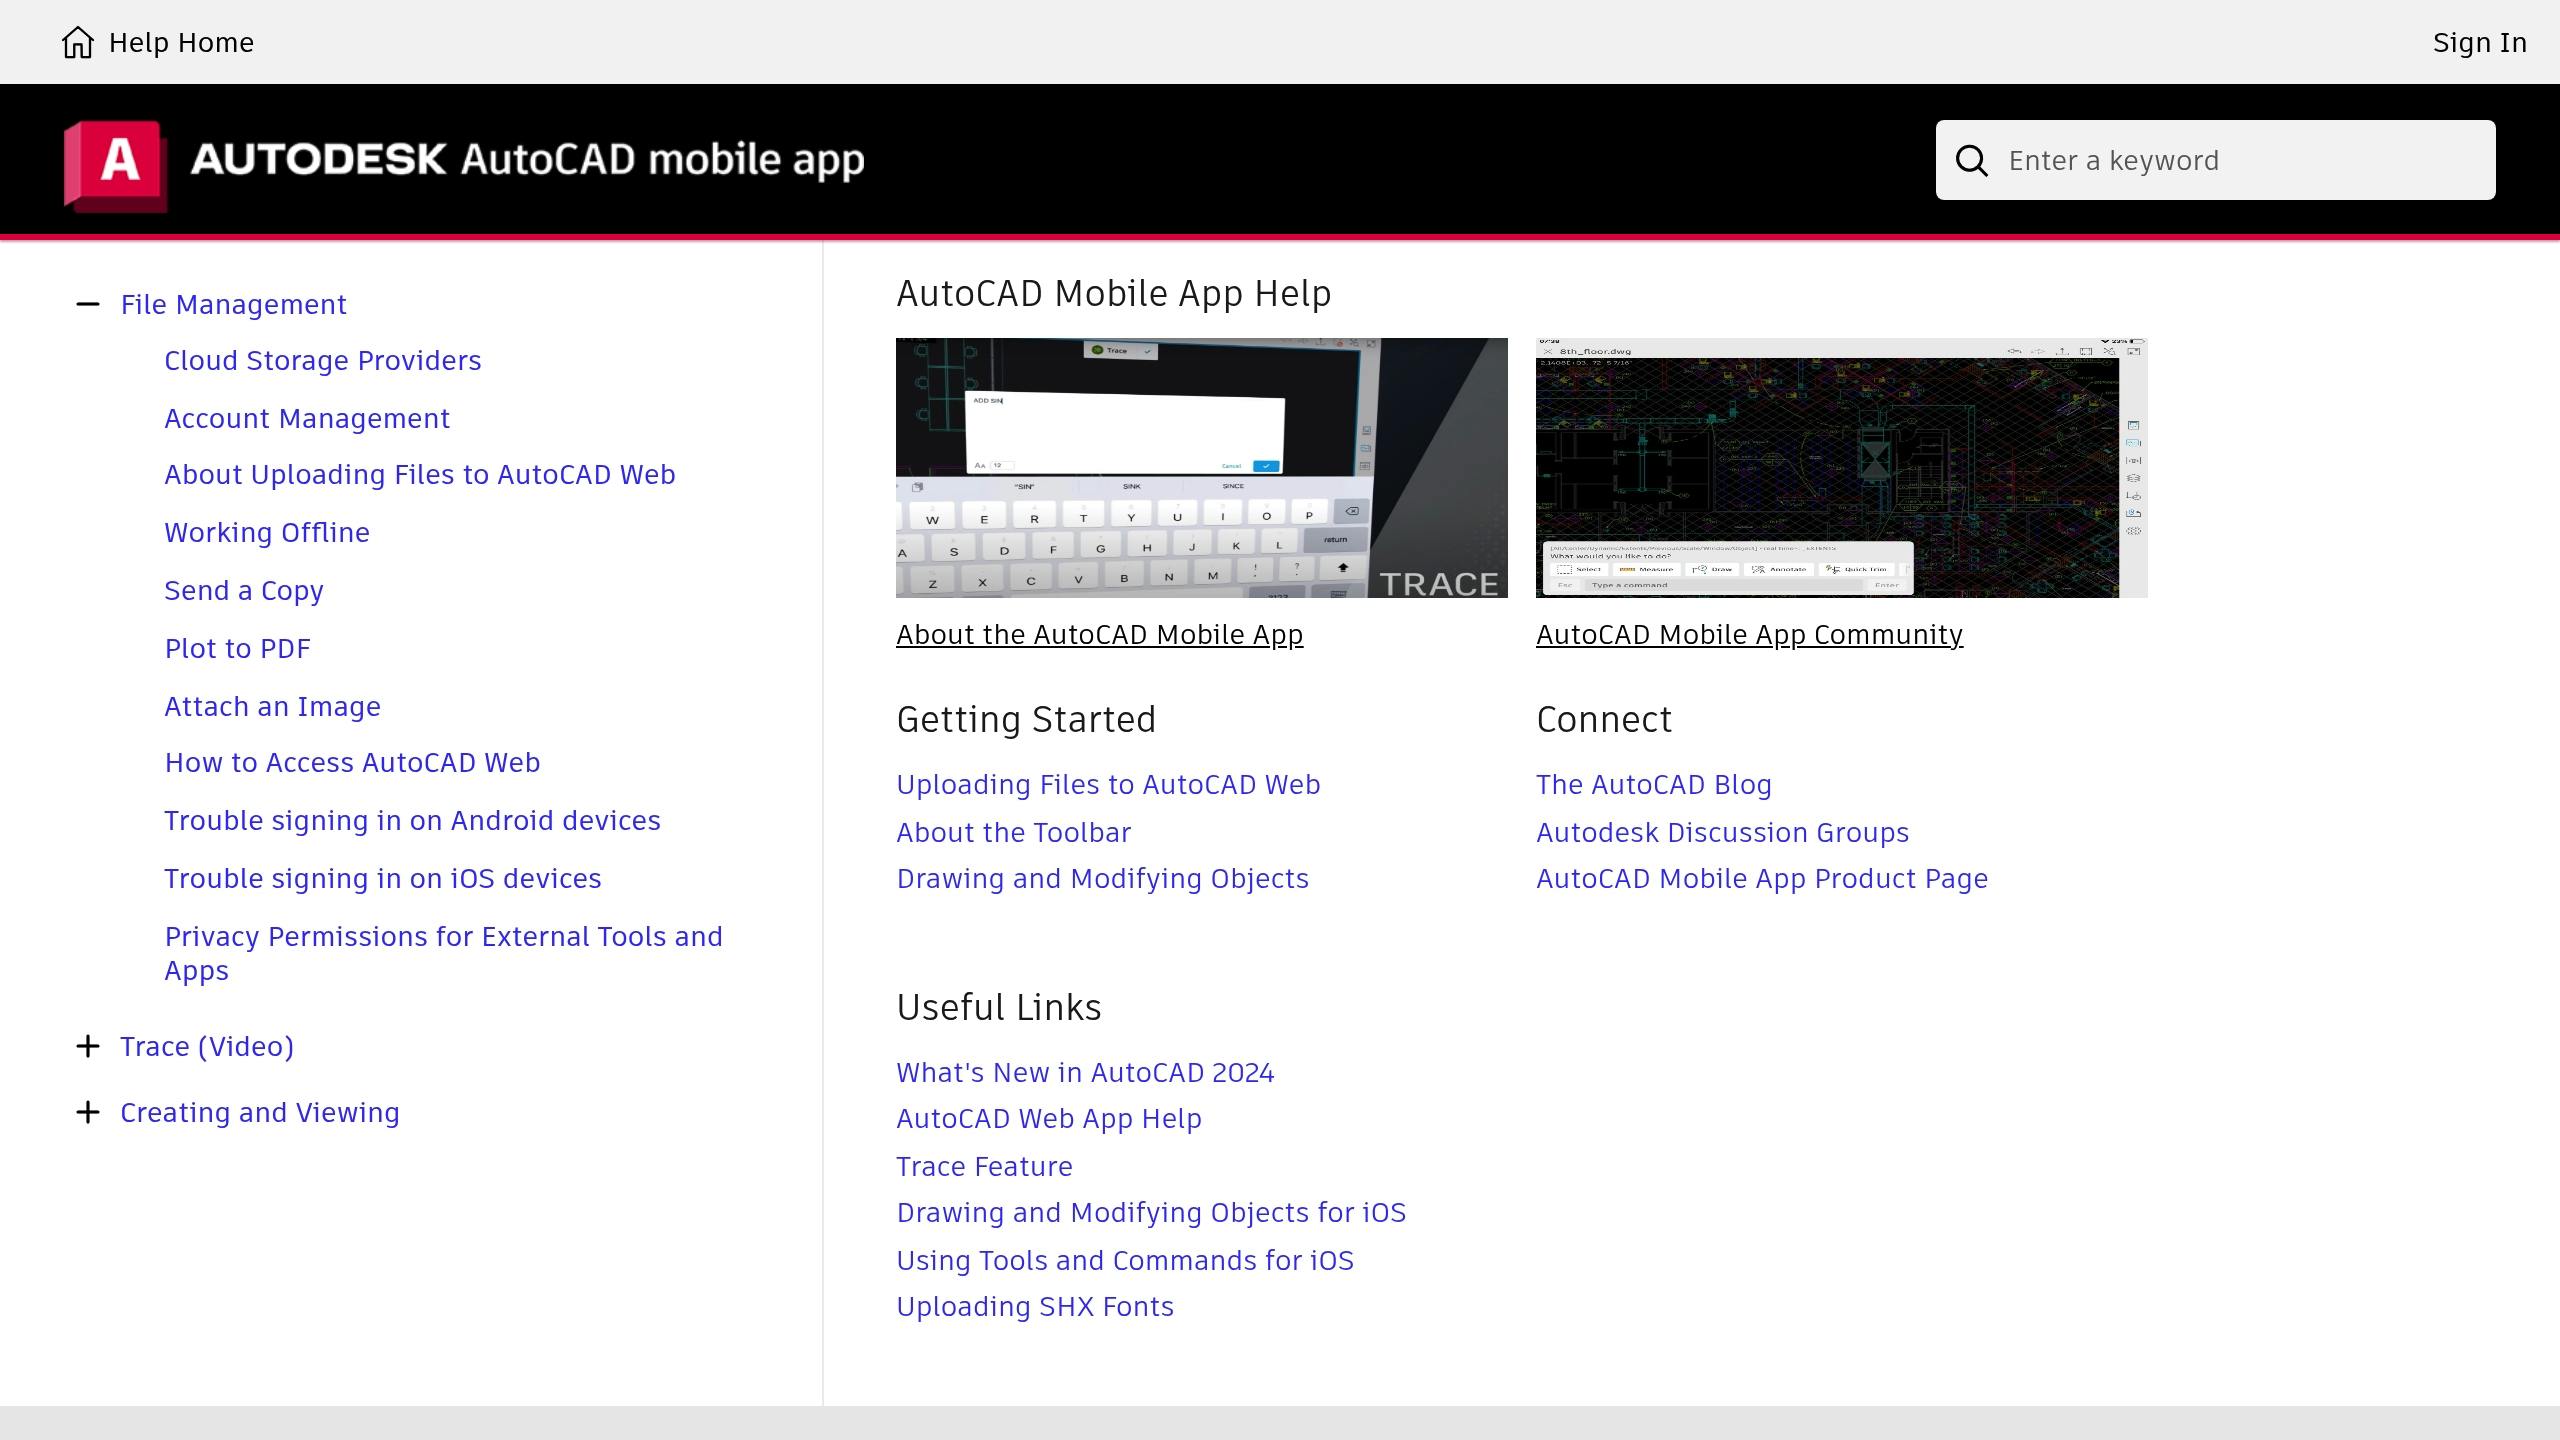The image size is (2560, 1440).
Task: Collapse the File Management section
Action: pos(88,304)
